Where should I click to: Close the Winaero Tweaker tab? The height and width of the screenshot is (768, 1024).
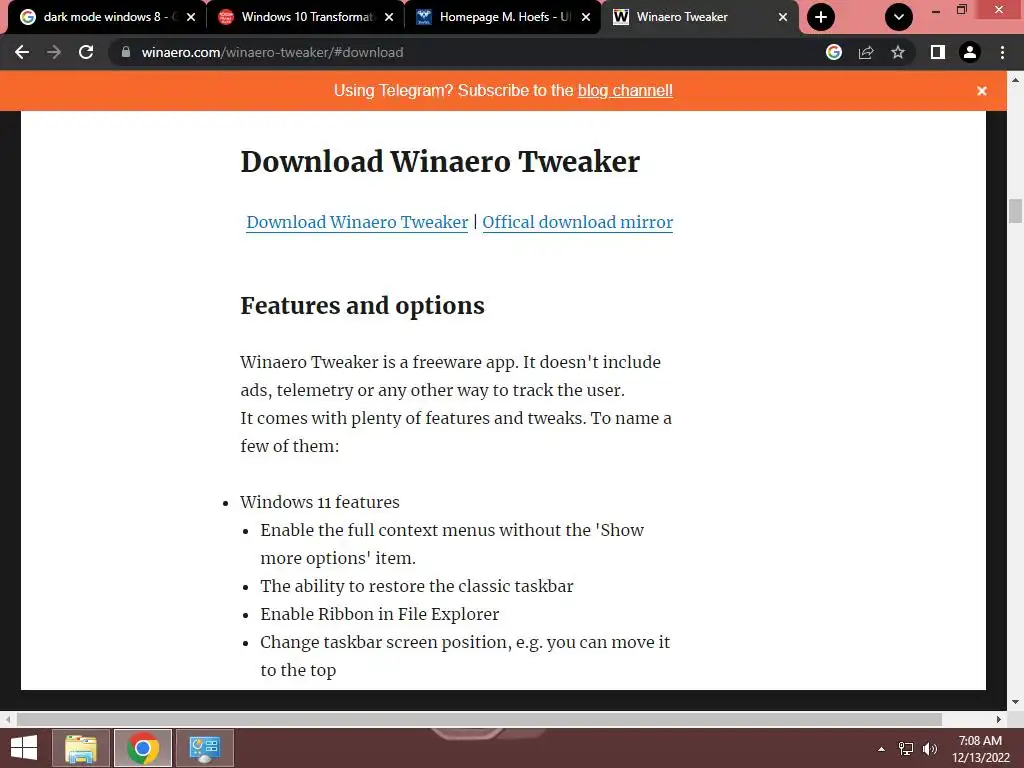click(782, 17)
